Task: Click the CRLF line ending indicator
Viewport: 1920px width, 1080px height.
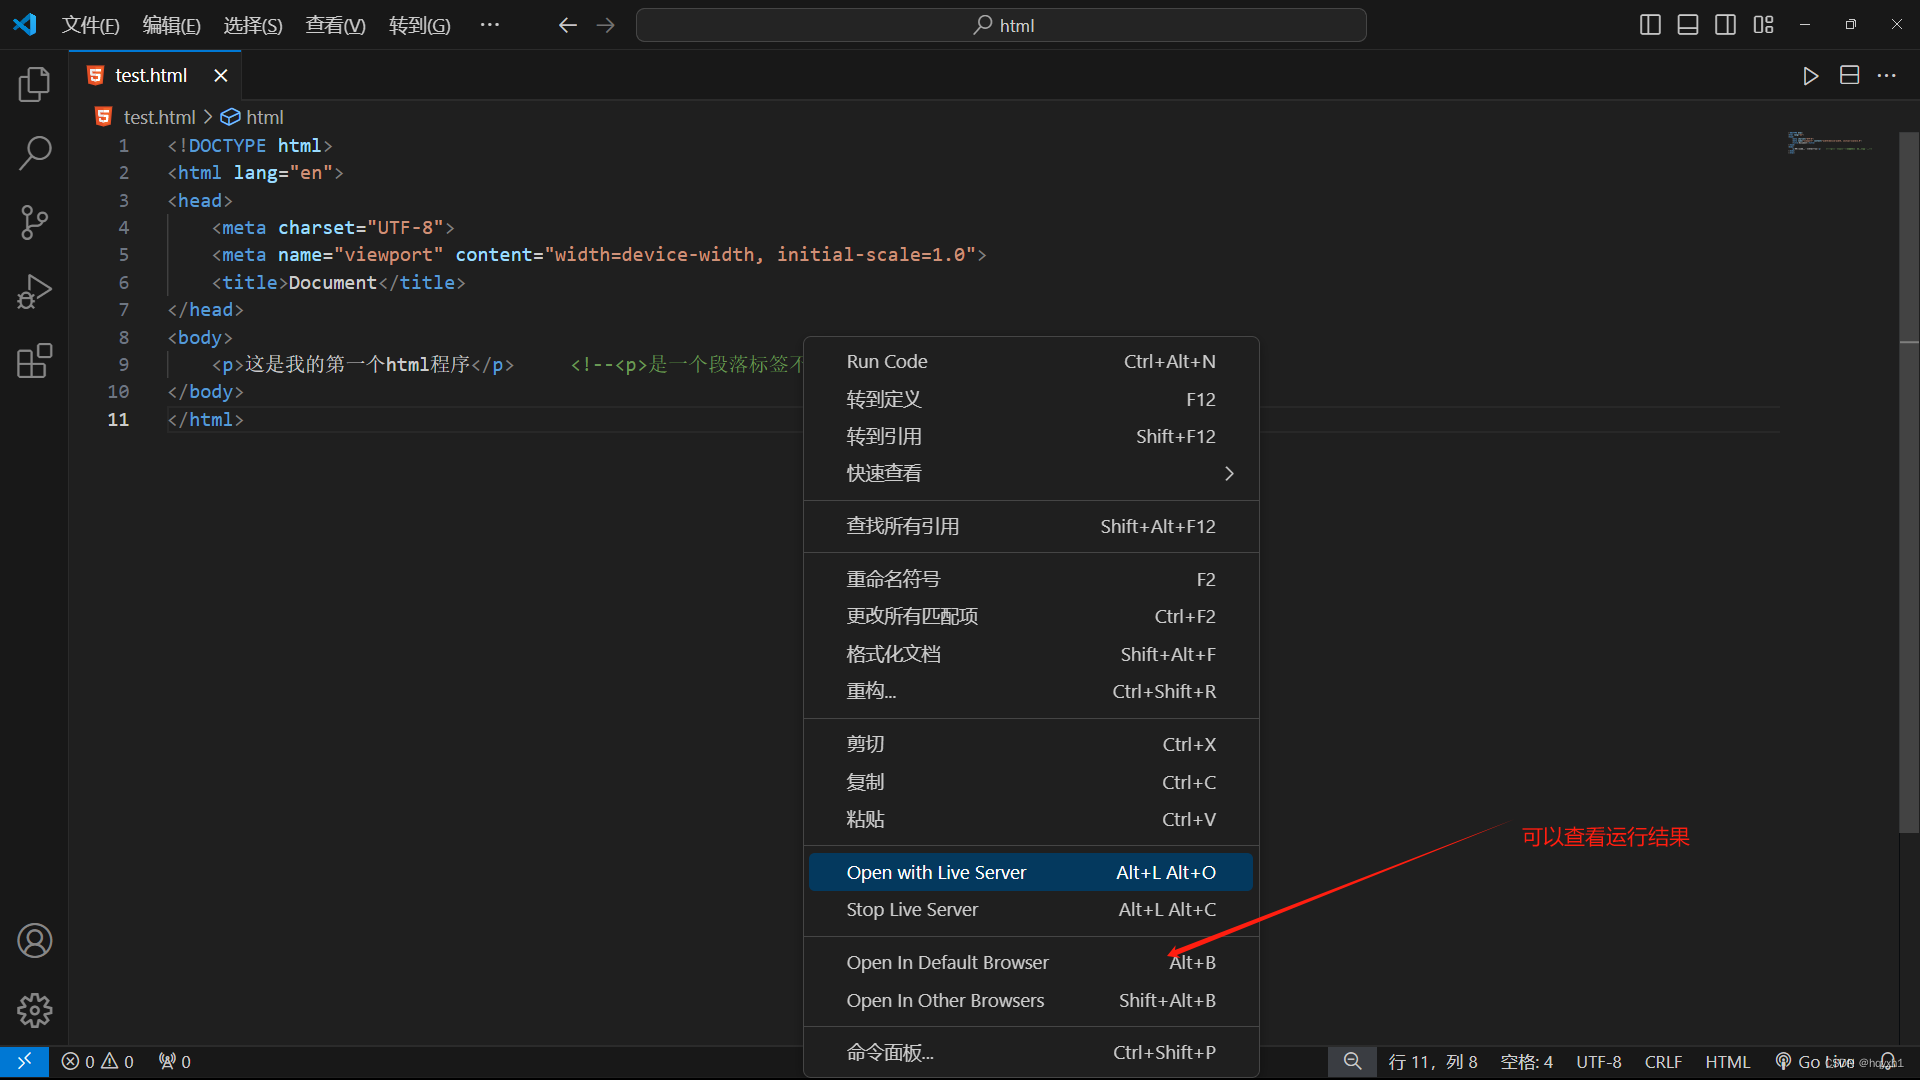Action: tap(1663, 1062)
